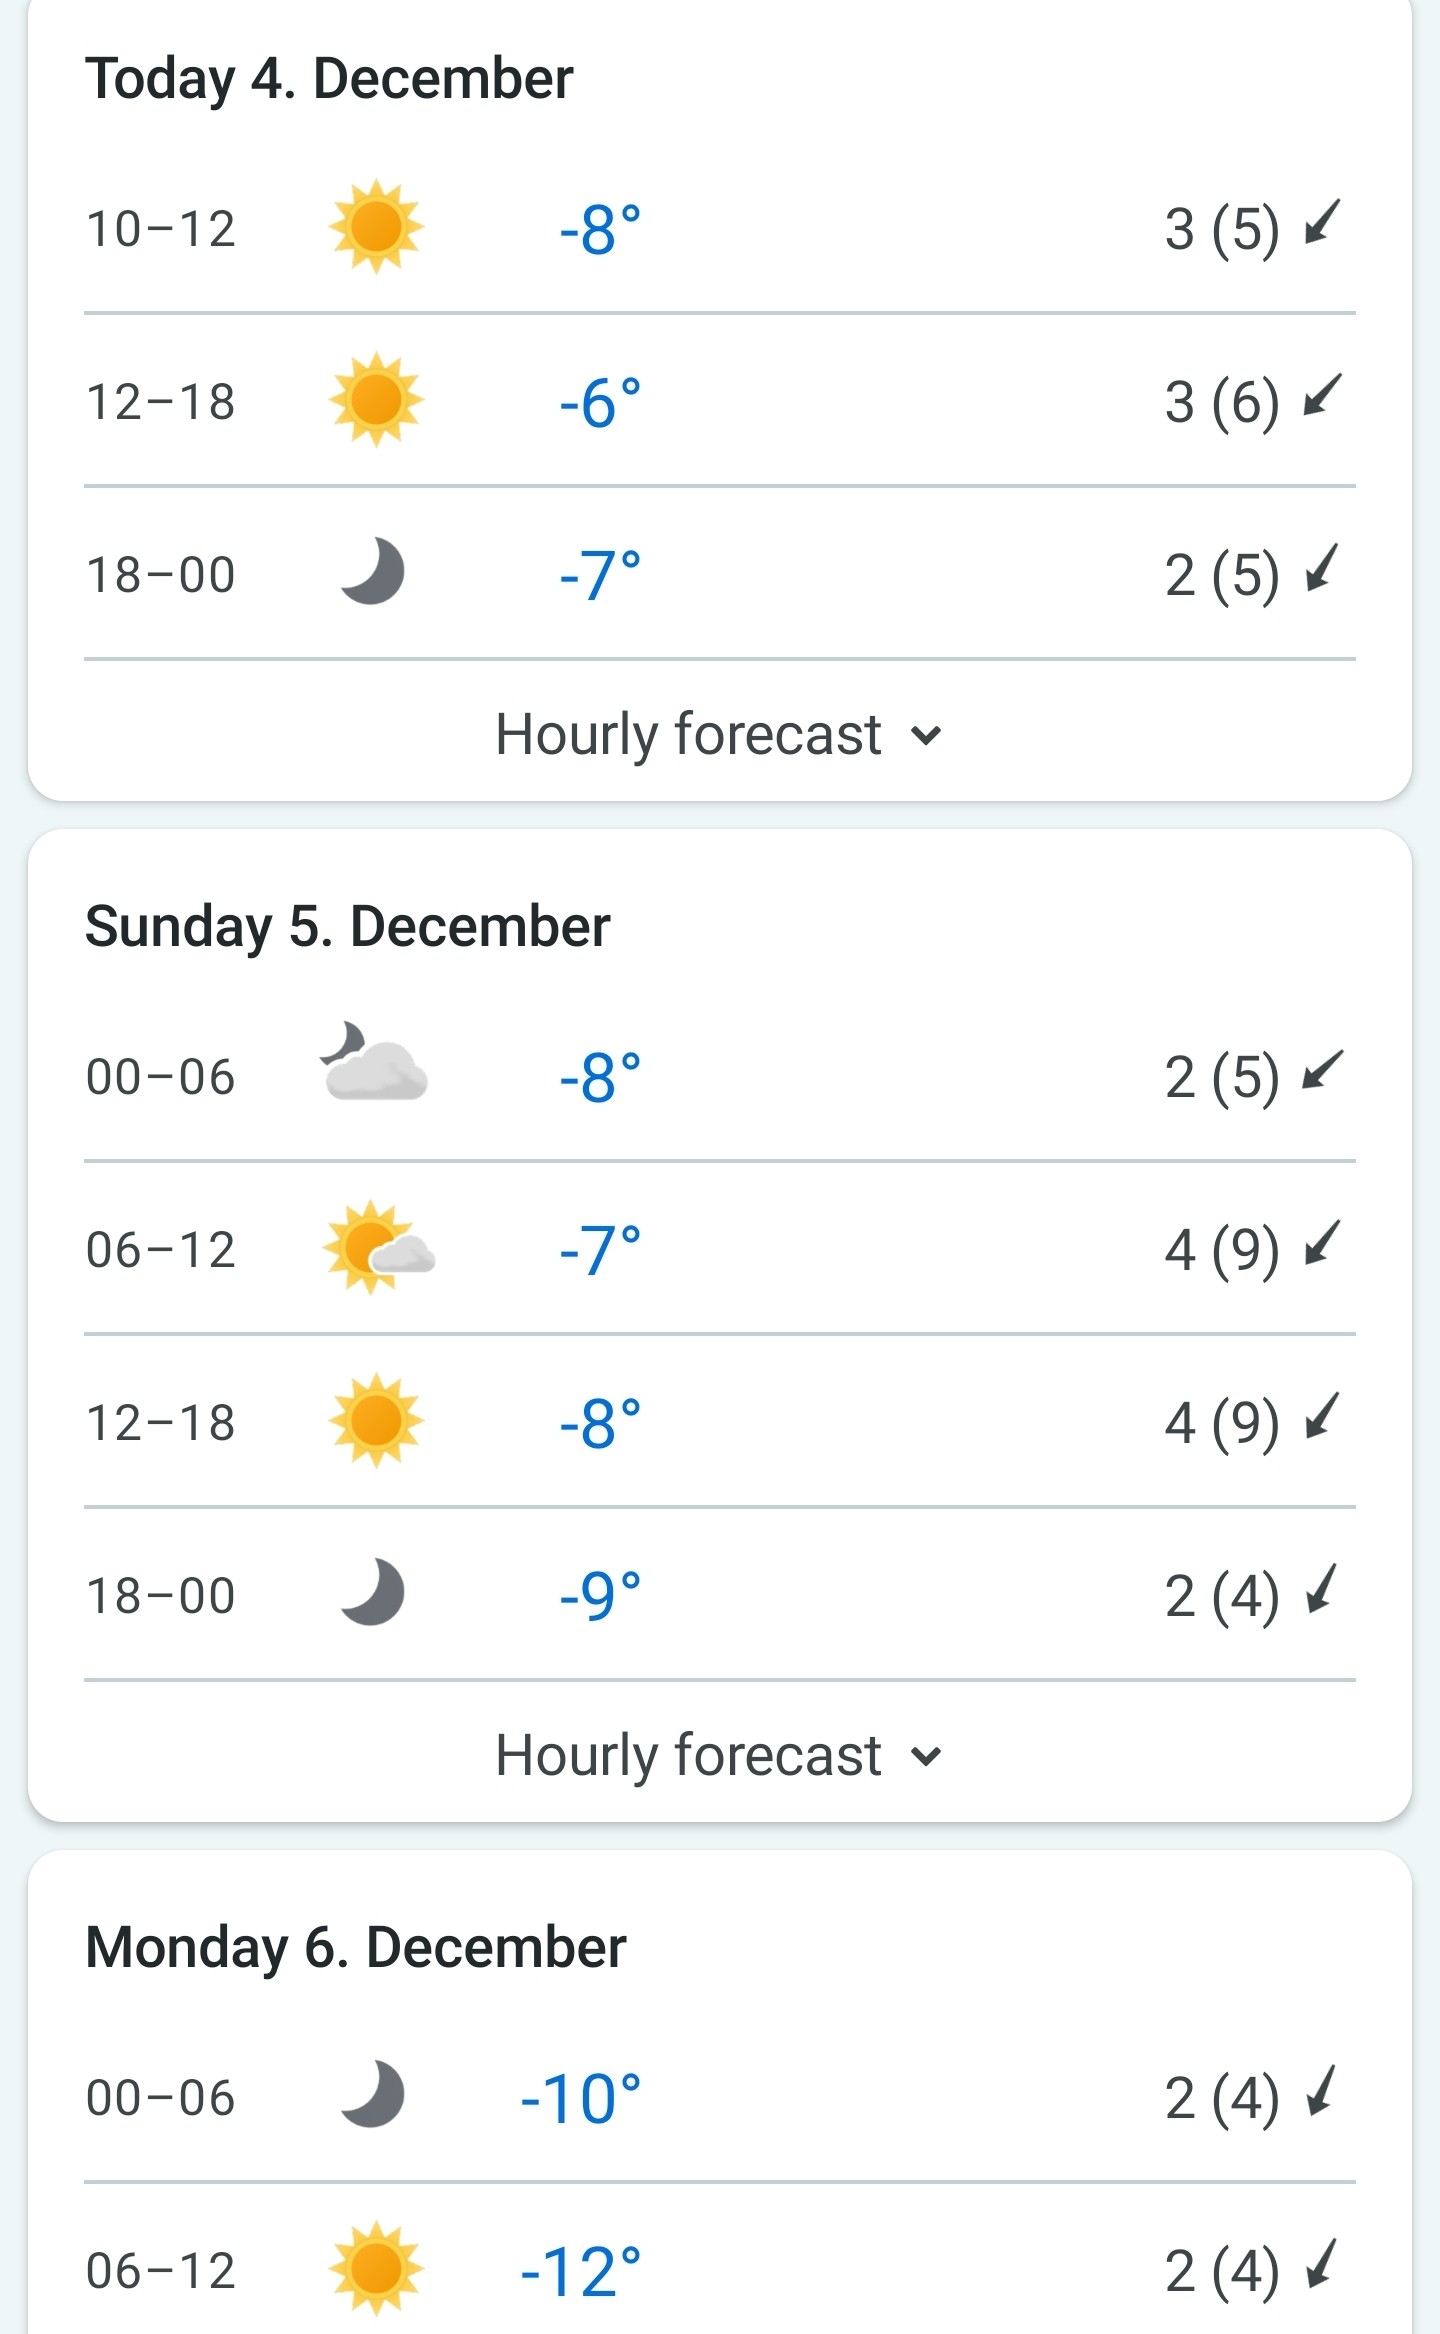Image resolution: width=1440 pixels, height=2334 pixels.
Task: Click the moon icon for Sunday 18–00
Action: pyautogui.click(x=373, y=1592)
